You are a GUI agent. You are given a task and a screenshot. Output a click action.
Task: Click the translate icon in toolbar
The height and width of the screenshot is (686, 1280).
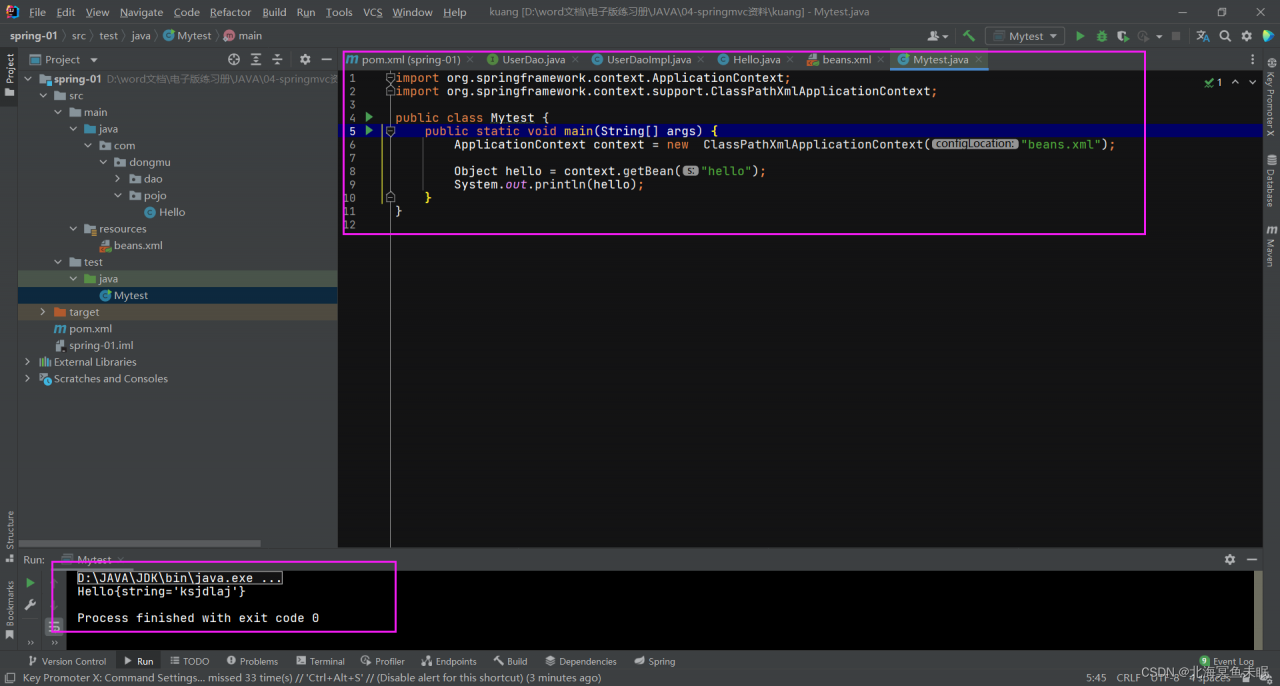[1203, 36]
